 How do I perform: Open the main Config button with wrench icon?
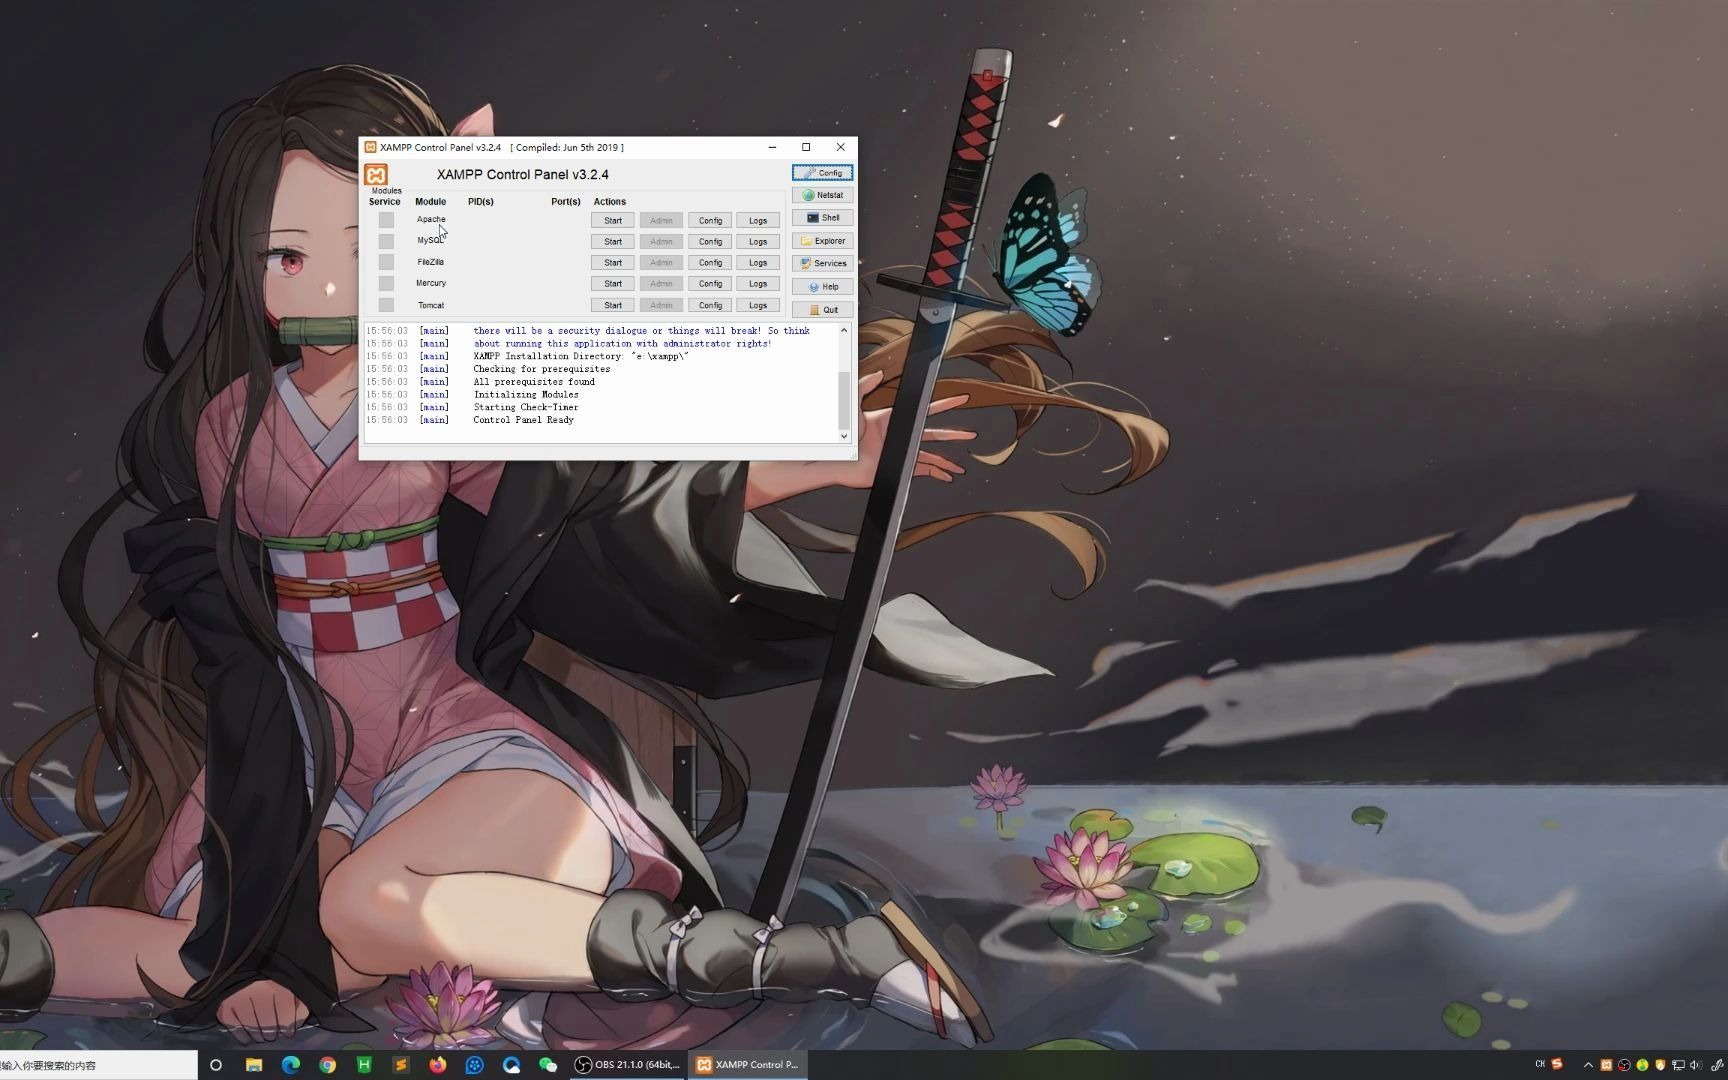(x=822, y=173)
